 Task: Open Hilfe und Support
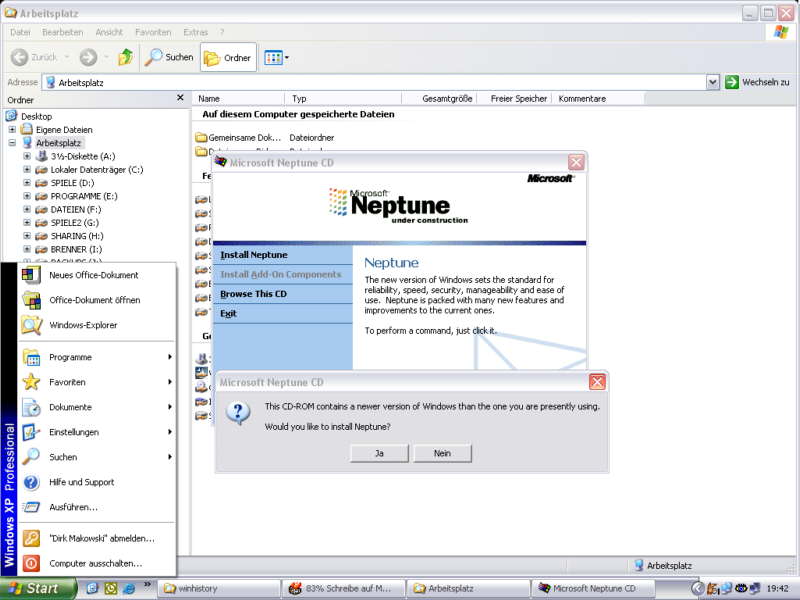(97, 482)
